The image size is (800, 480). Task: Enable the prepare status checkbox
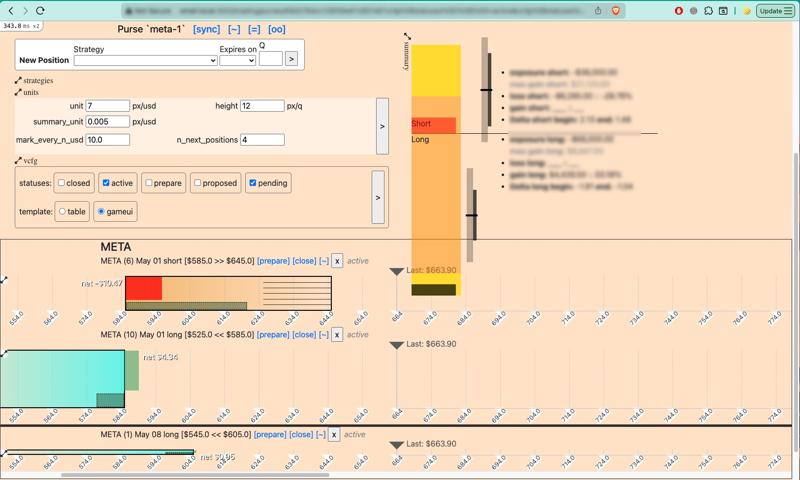pyautogui.click(x=148, y=183)
